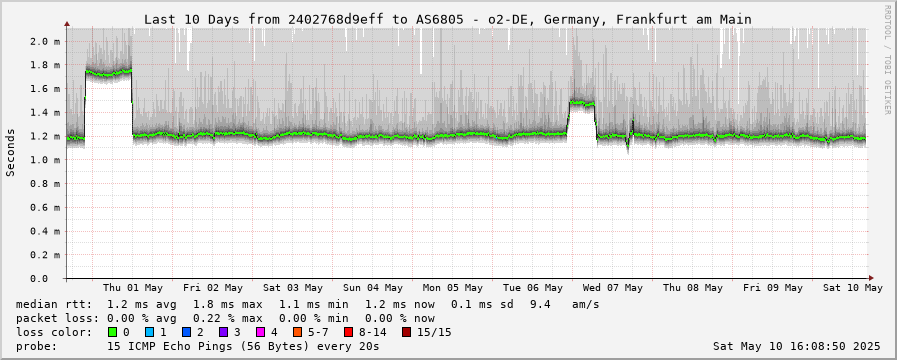The height and width of the screenshot is (360, 897).
Task: Click the 'Sat 03 May' x-axis label
Action: click(x=293, y=288)
